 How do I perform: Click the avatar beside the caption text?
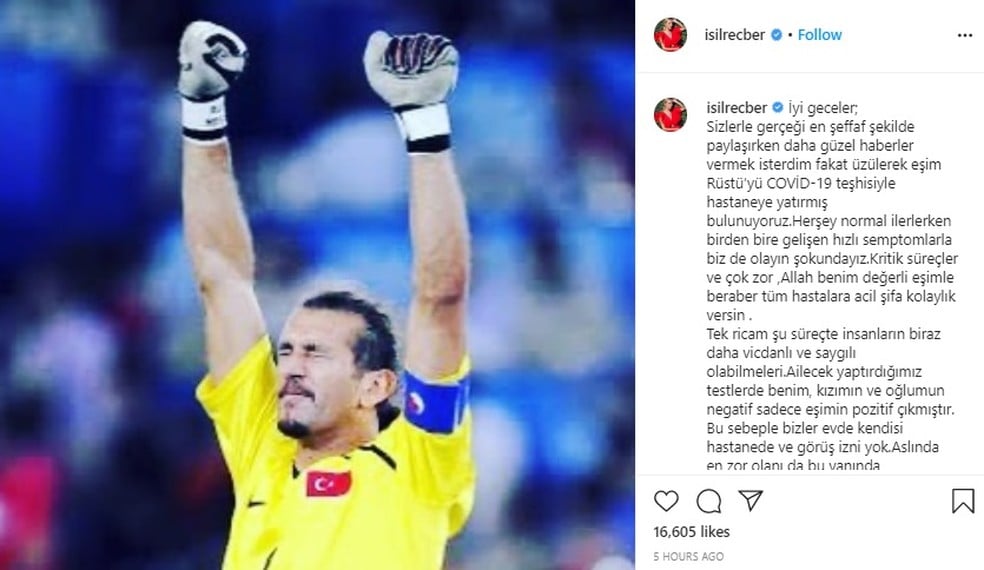670,114
